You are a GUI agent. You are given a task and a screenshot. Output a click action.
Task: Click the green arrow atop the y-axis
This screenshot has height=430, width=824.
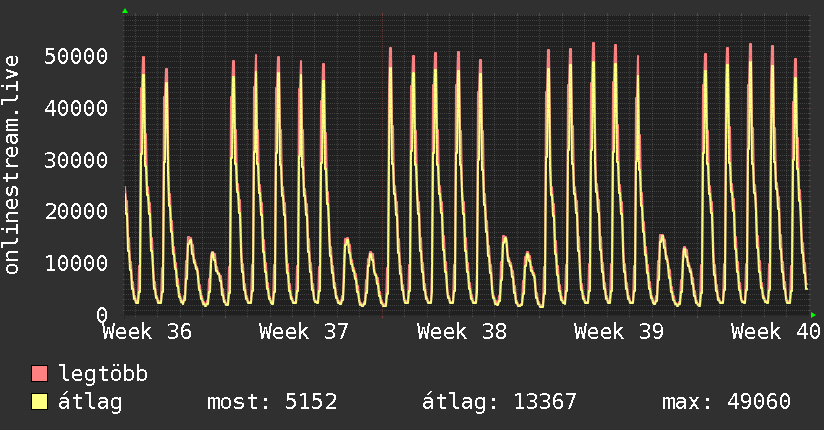click(x=125, y=11)
